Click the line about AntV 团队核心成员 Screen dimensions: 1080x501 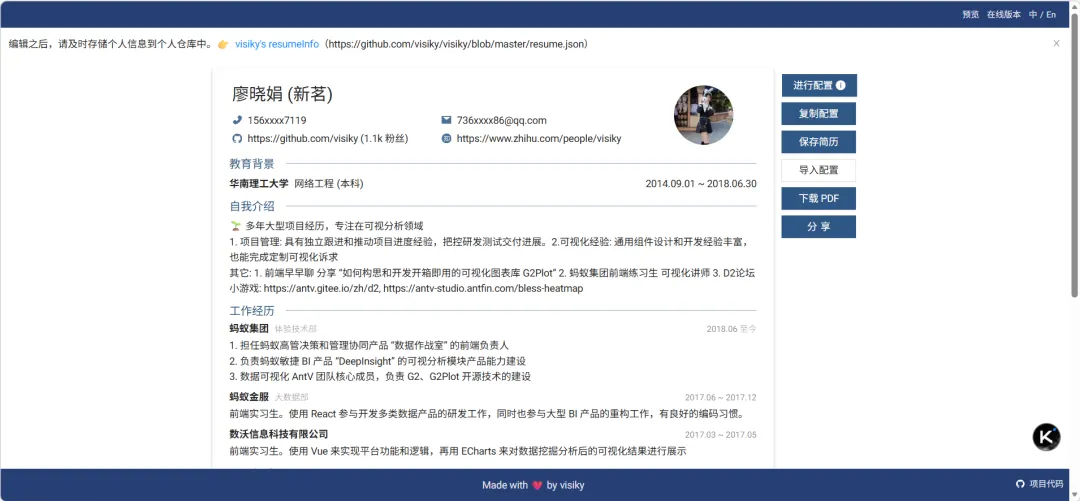[x=380, y=377]
